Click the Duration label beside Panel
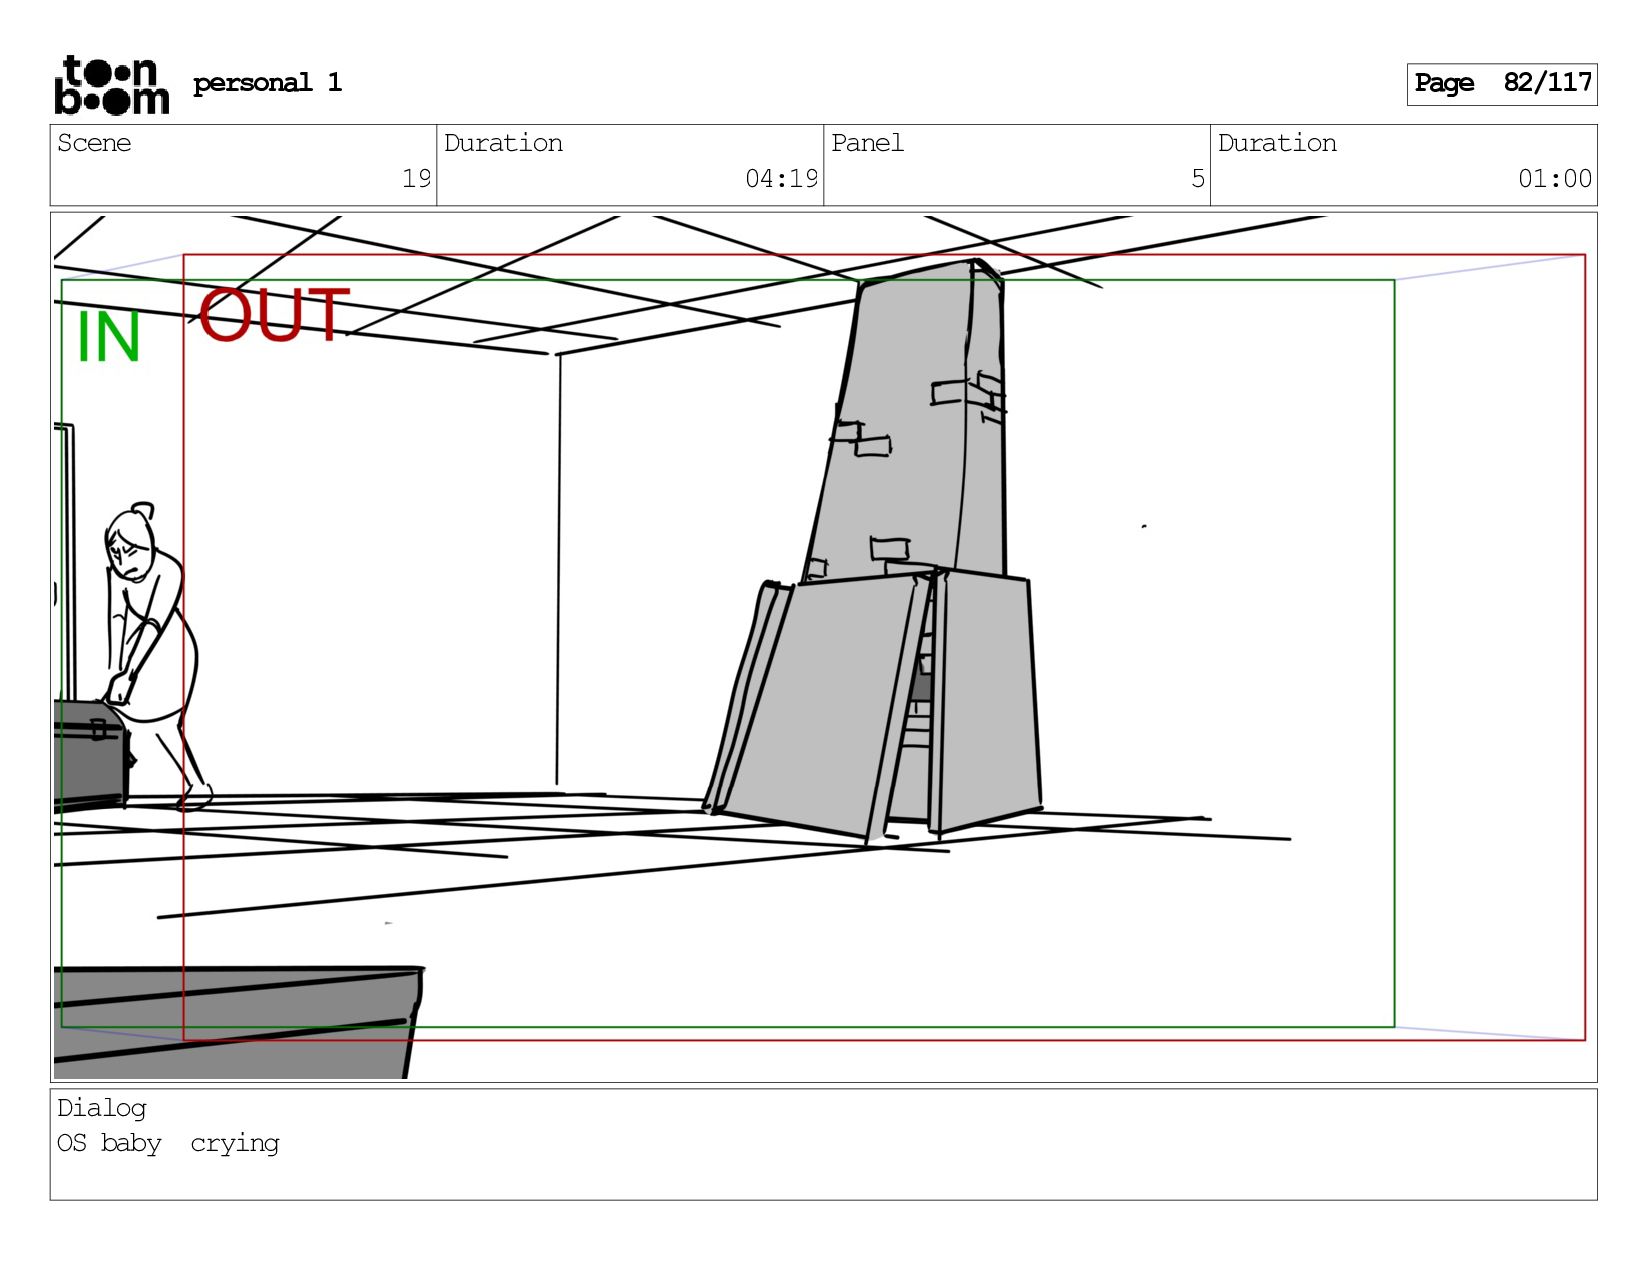The height and width of the screenshot is (1275, 1650). (1277, 143)
